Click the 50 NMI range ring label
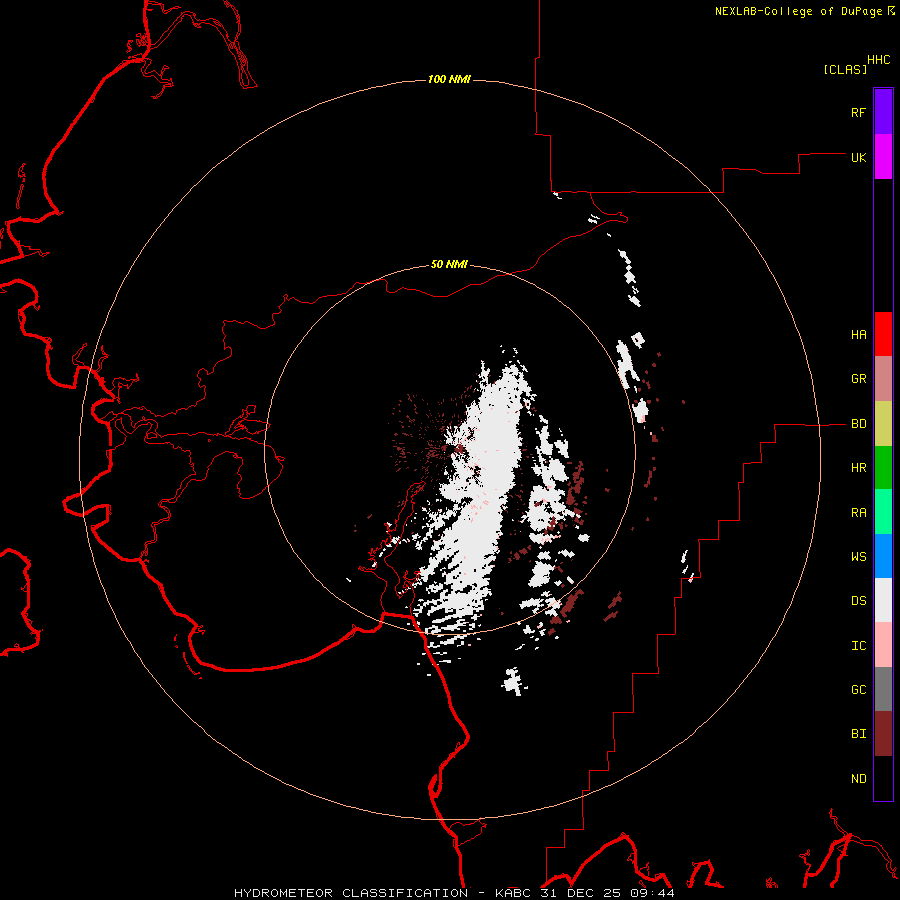The height and width of the screenshot is (900, 900). [449, 264]
